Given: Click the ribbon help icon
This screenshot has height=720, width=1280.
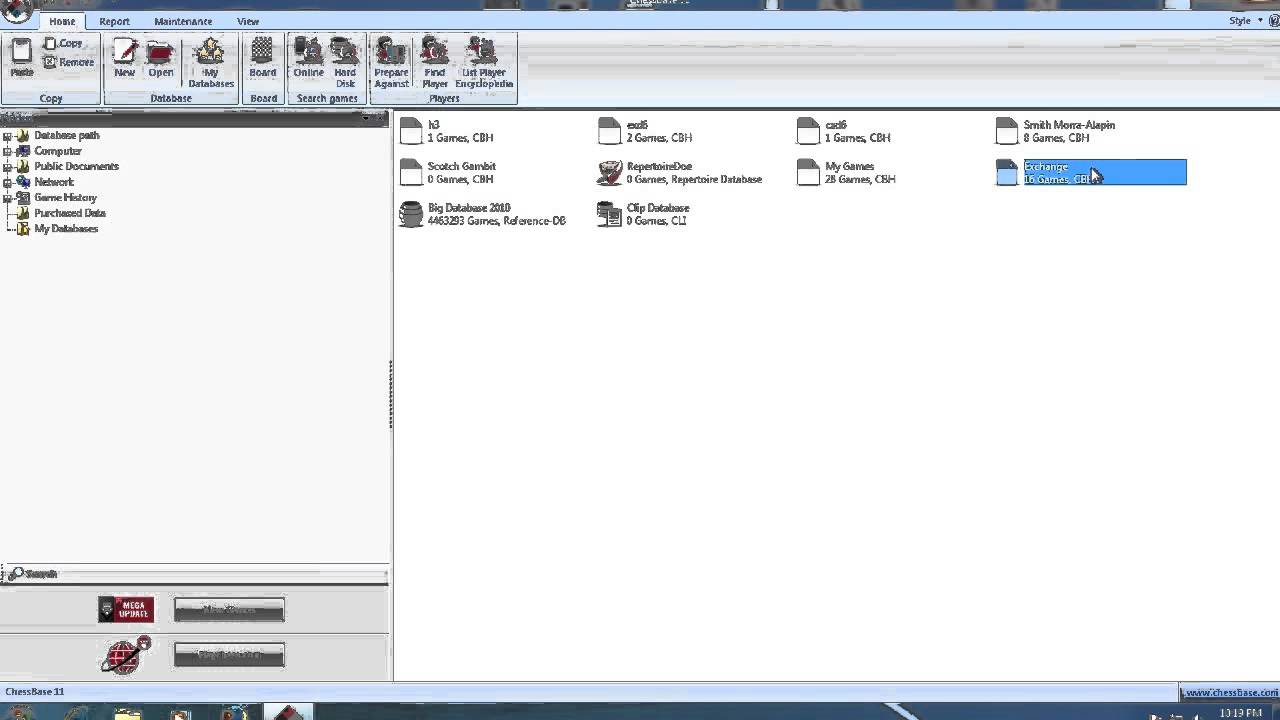Looking at the screenshot, I should pyautogui.click(x=1273, y=20).
